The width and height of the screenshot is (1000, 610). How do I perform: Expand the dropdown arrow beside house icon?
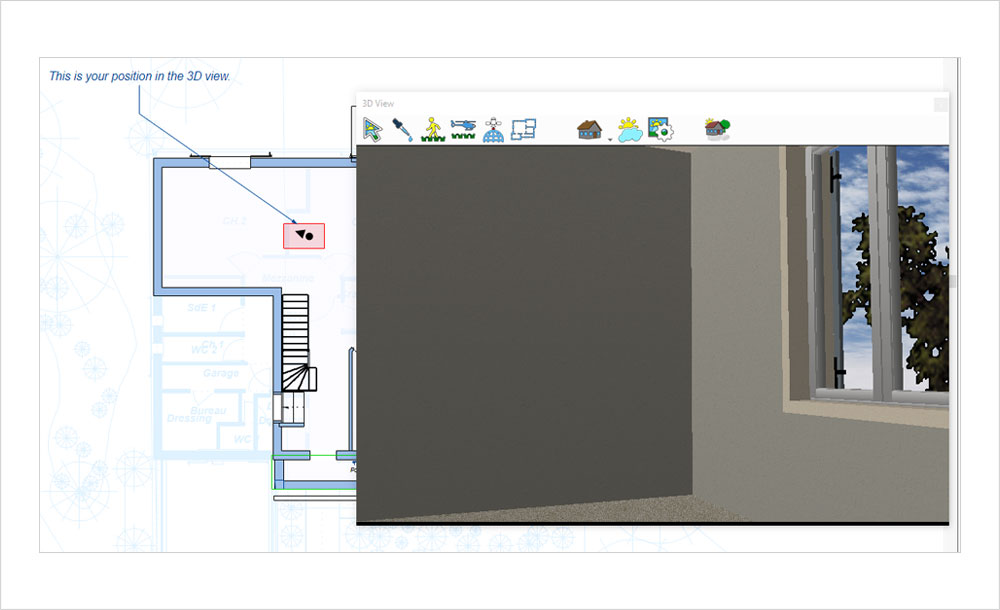[x=610, y=140]
